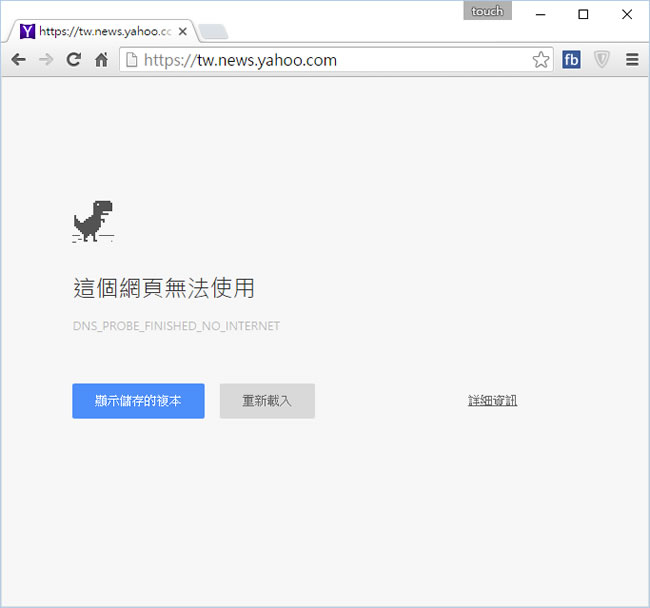This screenshot has height=608, width=650.
Task: Open the Chrome hamburger menu
Action: 632,60
